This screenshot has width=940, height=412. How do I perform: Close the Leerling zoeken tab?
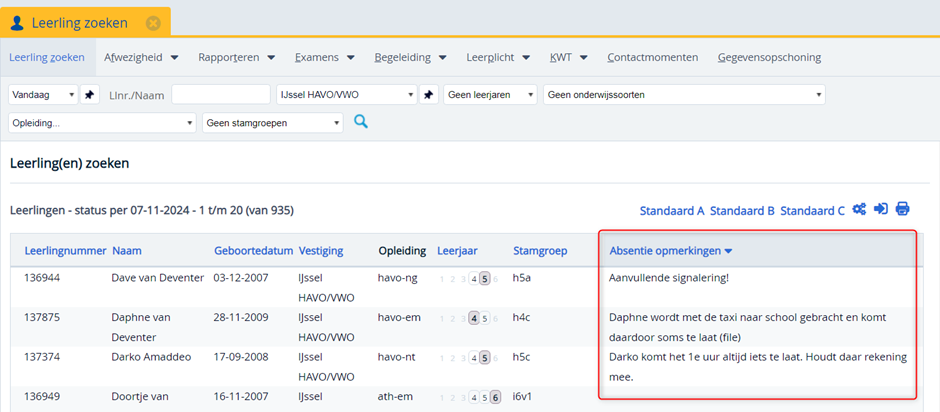pyautogui.click(x=153, y=23)
